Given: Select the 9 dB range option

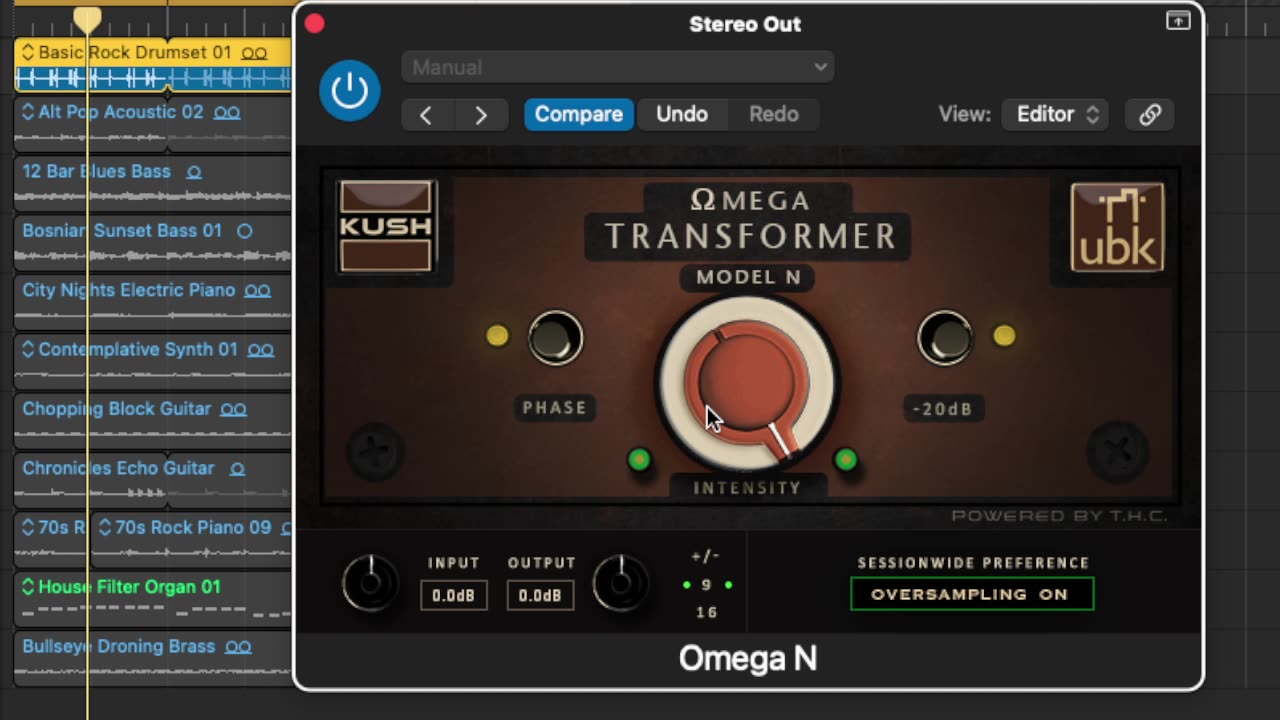Looking at the screenshot, I should pos(706,585).
